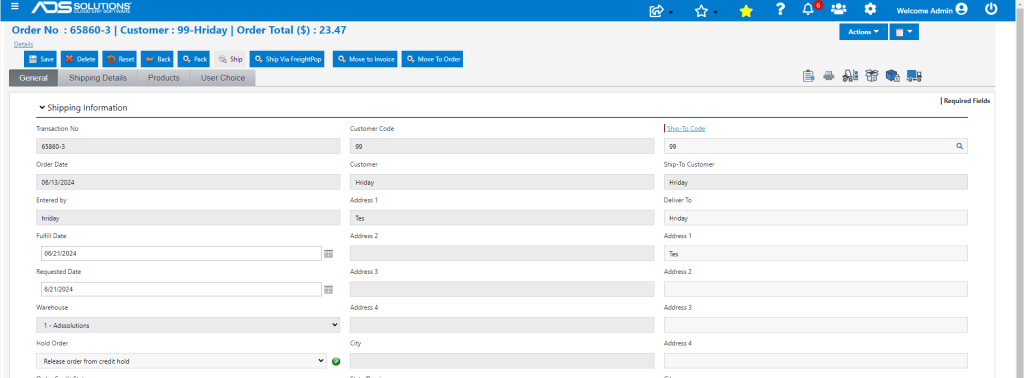Image resolution: width=1024 pixels, height=378 pixels.
Task: Click Move To Order button
Action: 432,59
